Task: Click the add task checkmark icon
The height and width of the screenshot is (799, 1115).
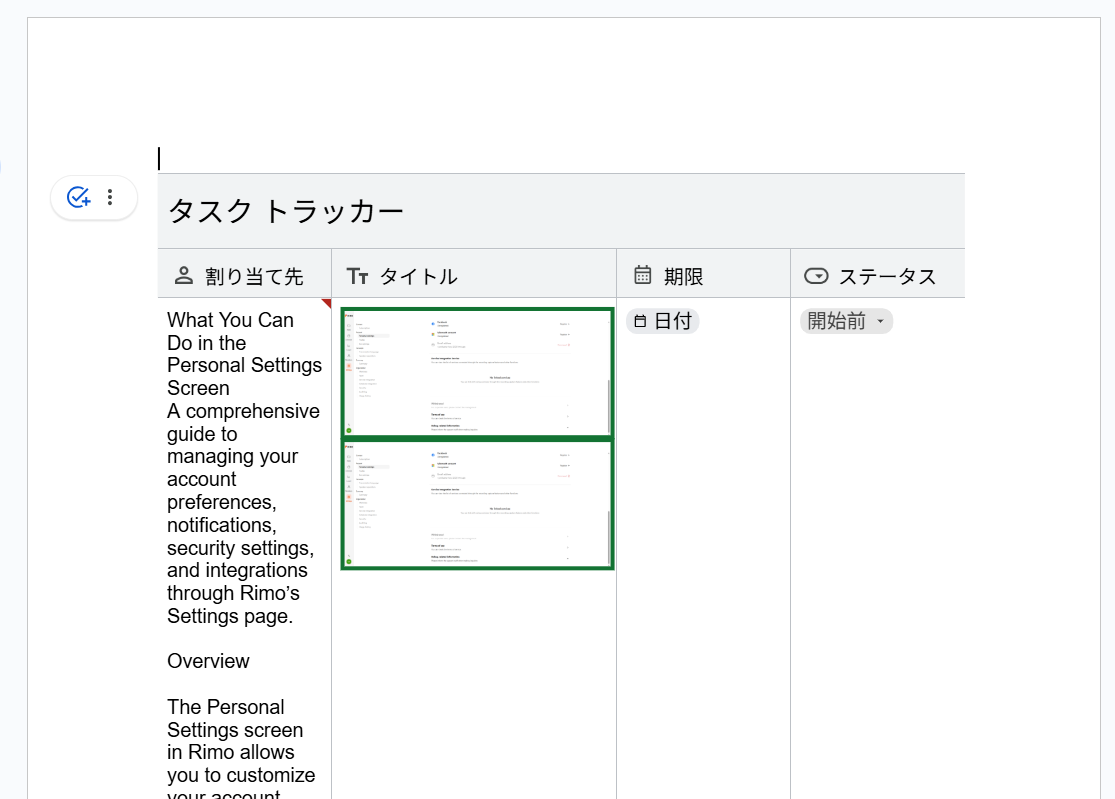Action: (79, 197)
